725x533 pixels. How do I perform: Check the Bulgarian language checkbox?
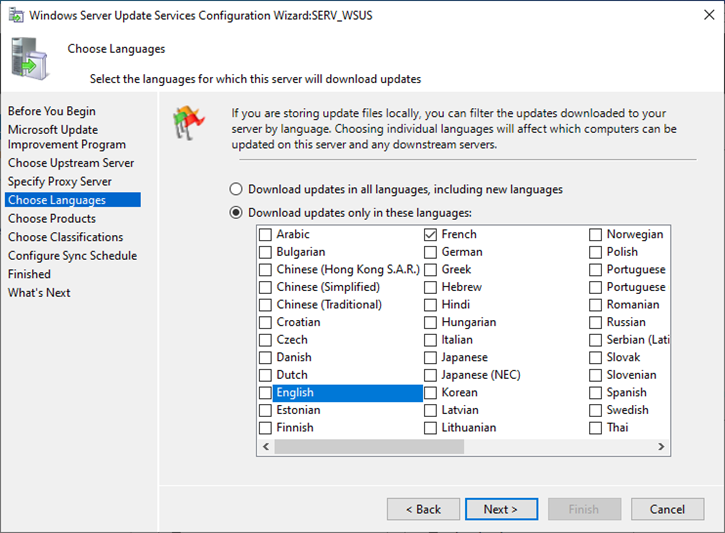tap(265, 252)
